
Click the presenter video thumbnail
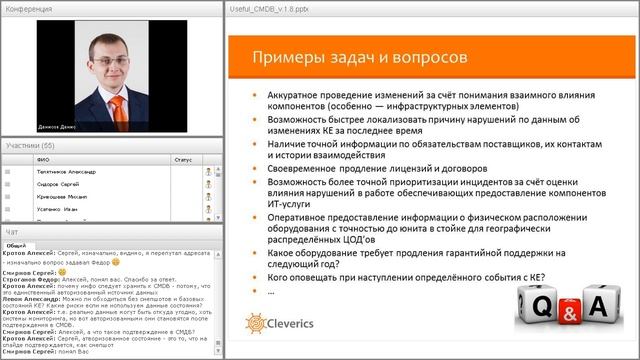(x=112, y=76)
